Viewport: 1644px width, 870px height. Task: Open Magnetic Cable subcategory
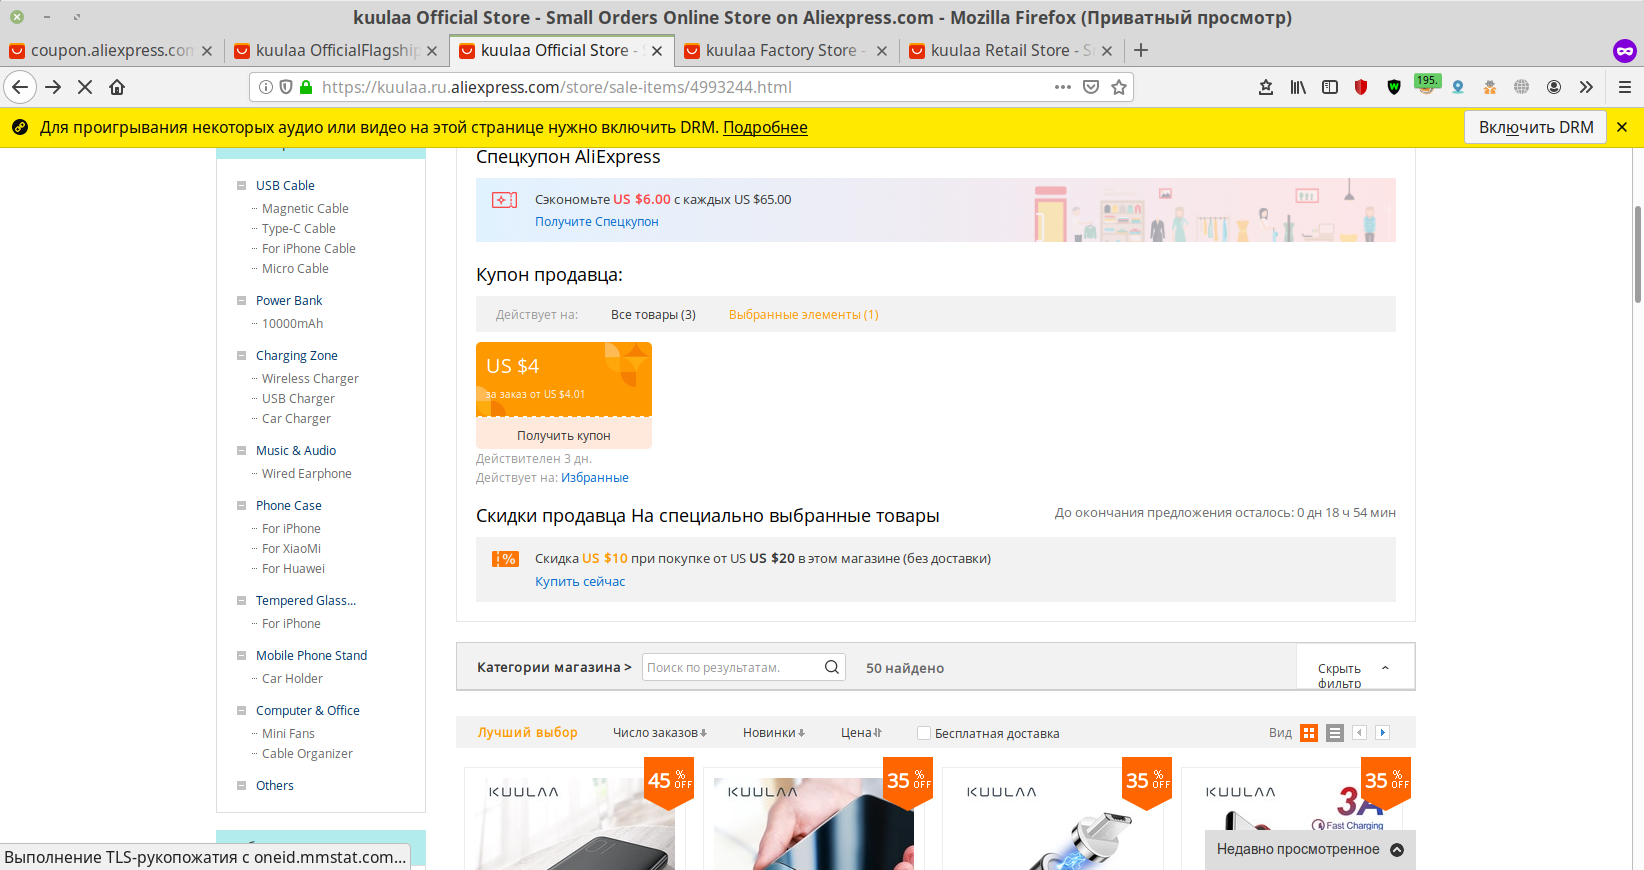[305, 208]
